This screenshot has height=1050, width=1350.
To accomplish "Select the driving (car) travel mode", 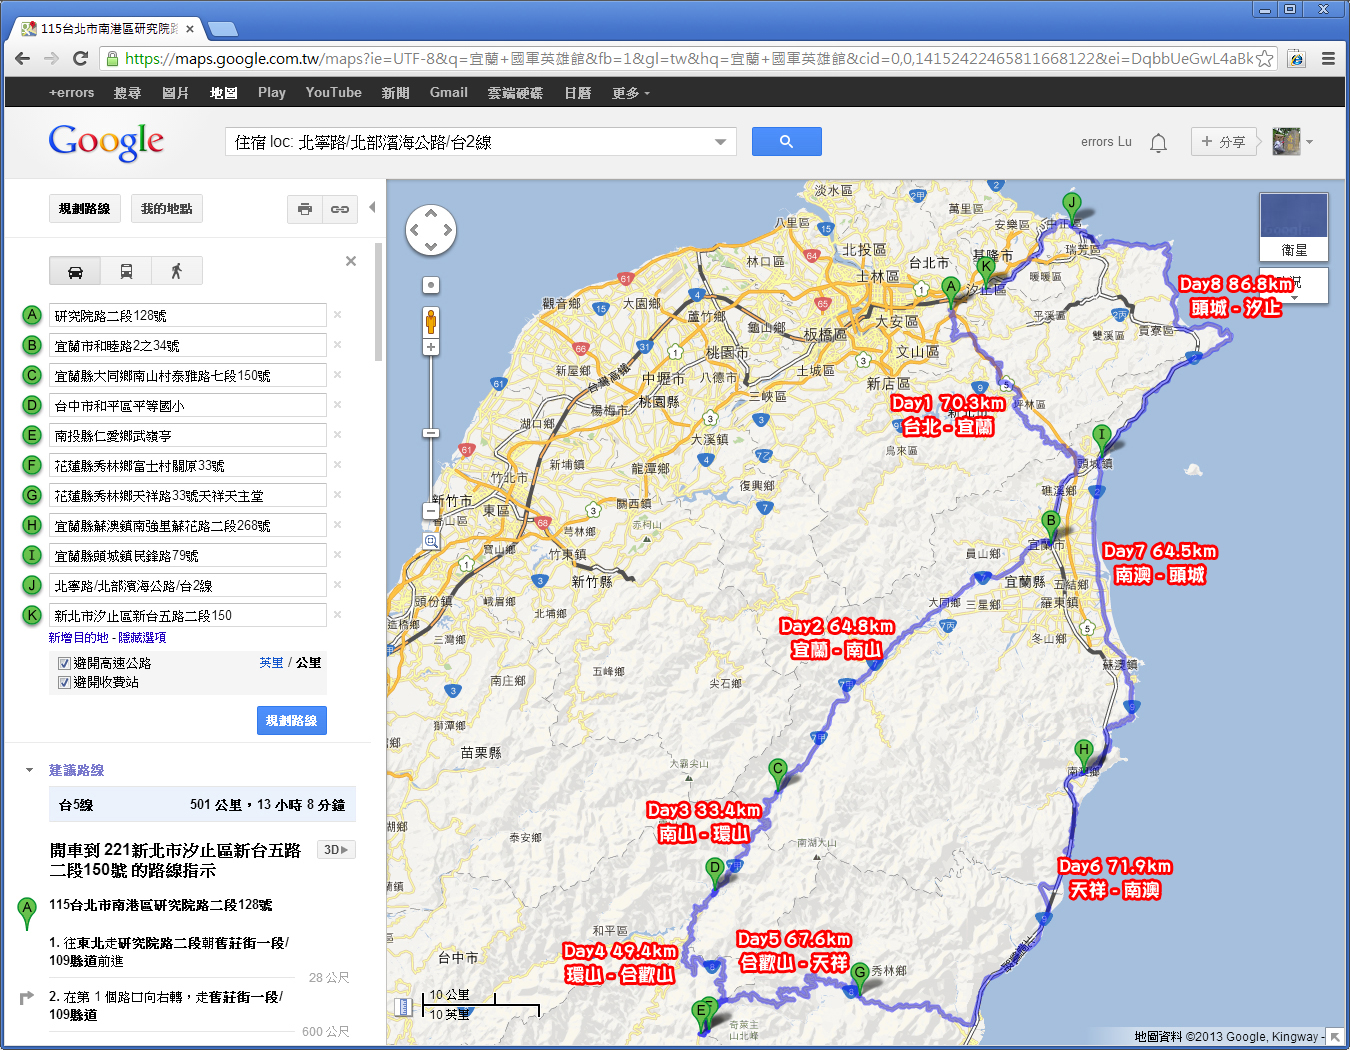I will [x=76, y=271].
